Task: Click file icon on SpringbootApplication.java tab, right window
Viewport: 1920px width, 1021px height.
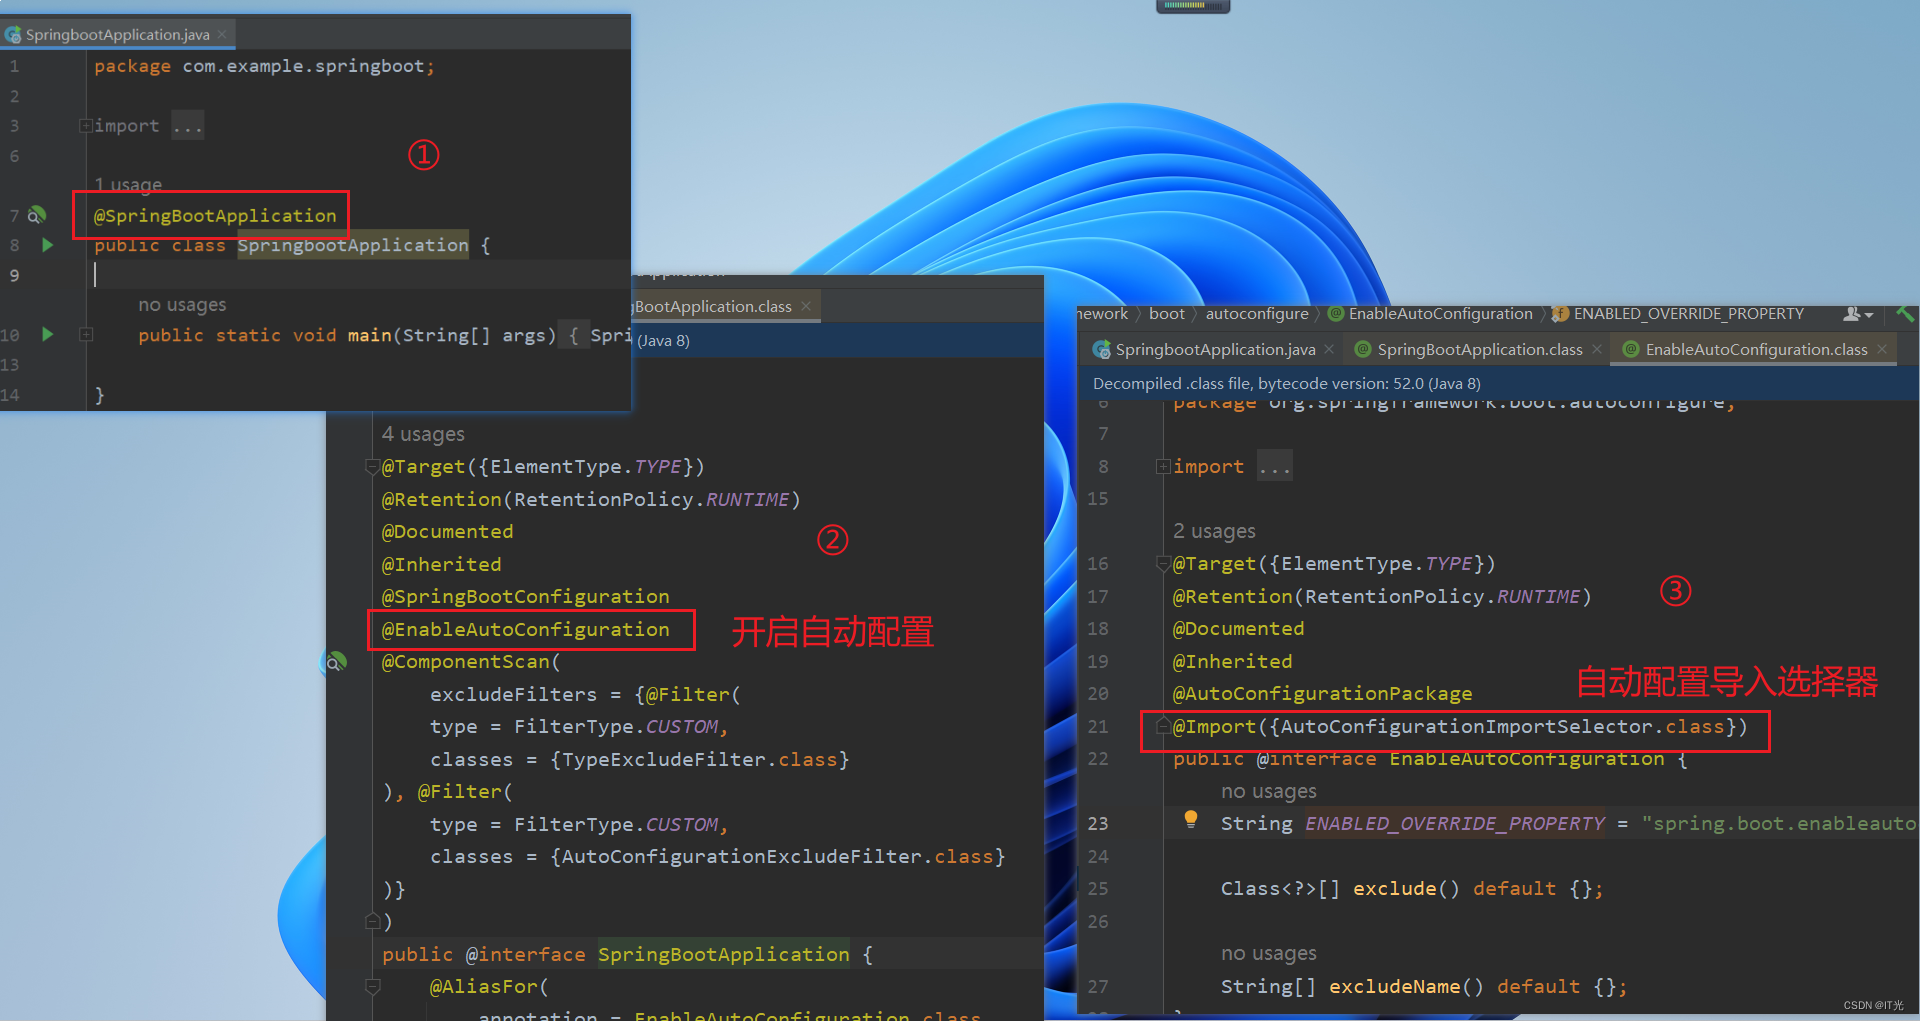Action: click(1102, 350)
